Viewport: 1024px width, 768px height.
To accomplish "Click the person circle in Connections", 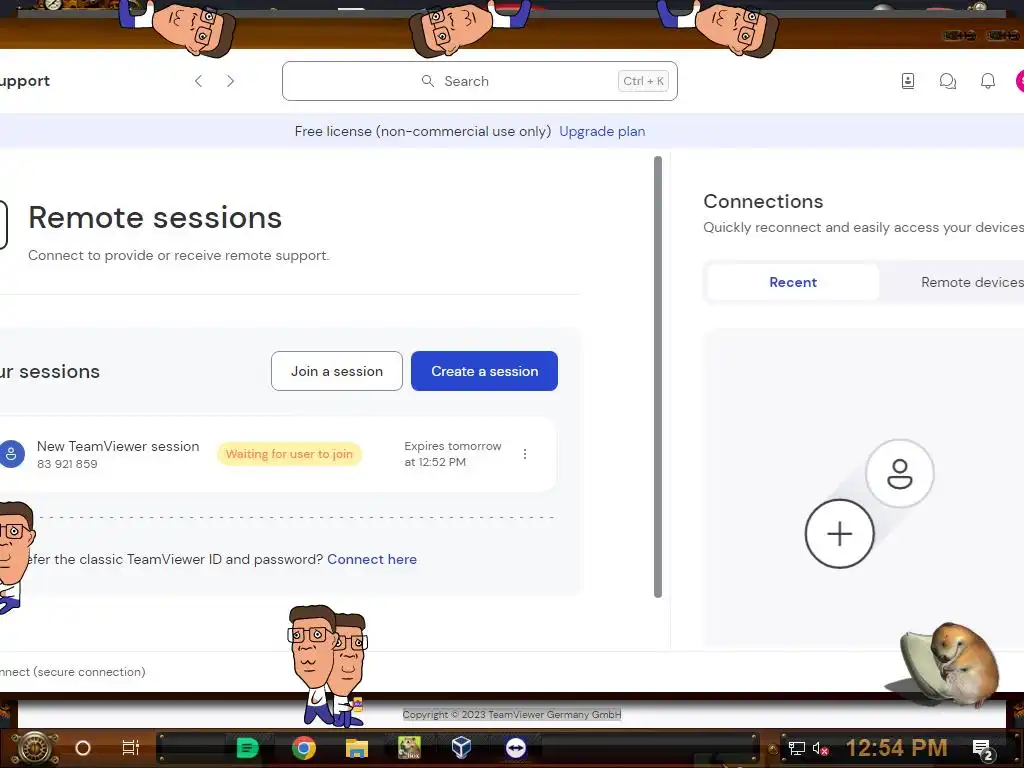I will tap(900, 473).
